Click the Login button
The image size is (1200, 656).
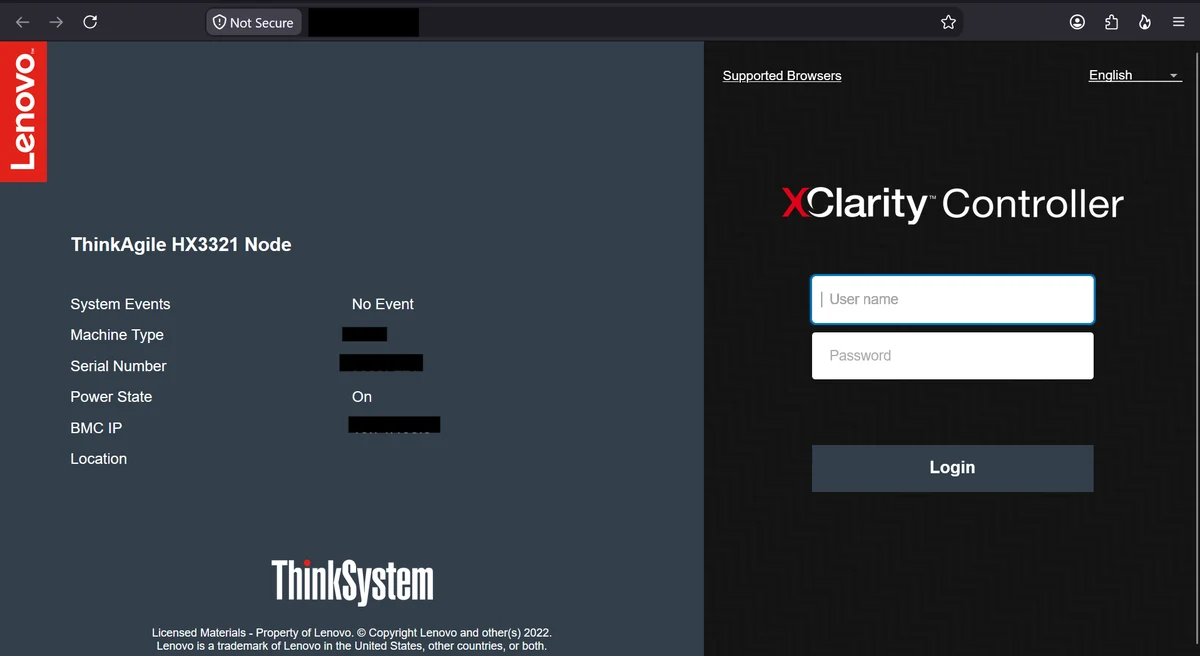click(952, 468)
